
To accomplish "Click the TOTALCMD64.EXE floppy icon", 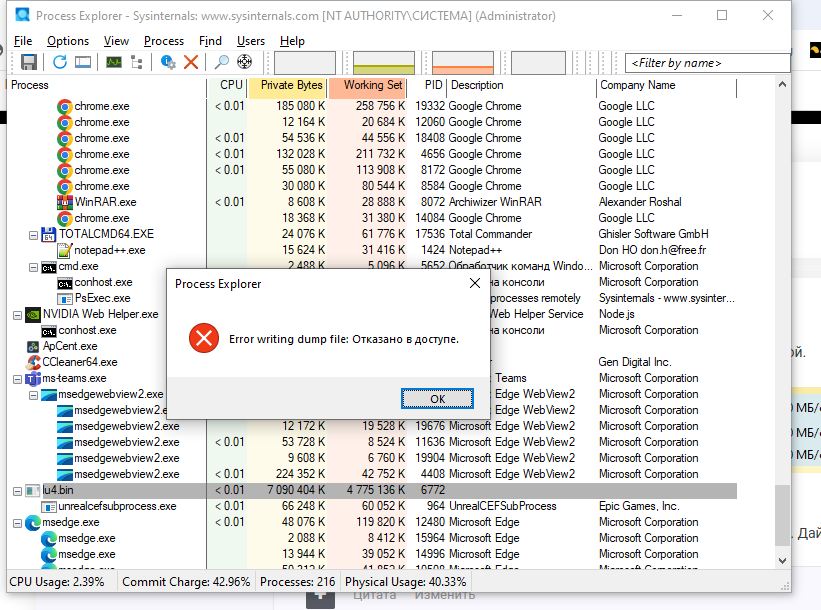I will coord(48,234).
